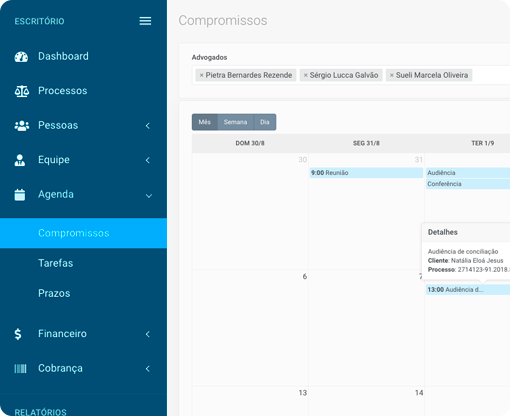The image size is (510, 416).
Task: Click the Agenda calendar icon
Action: click(x=20, y=195)
